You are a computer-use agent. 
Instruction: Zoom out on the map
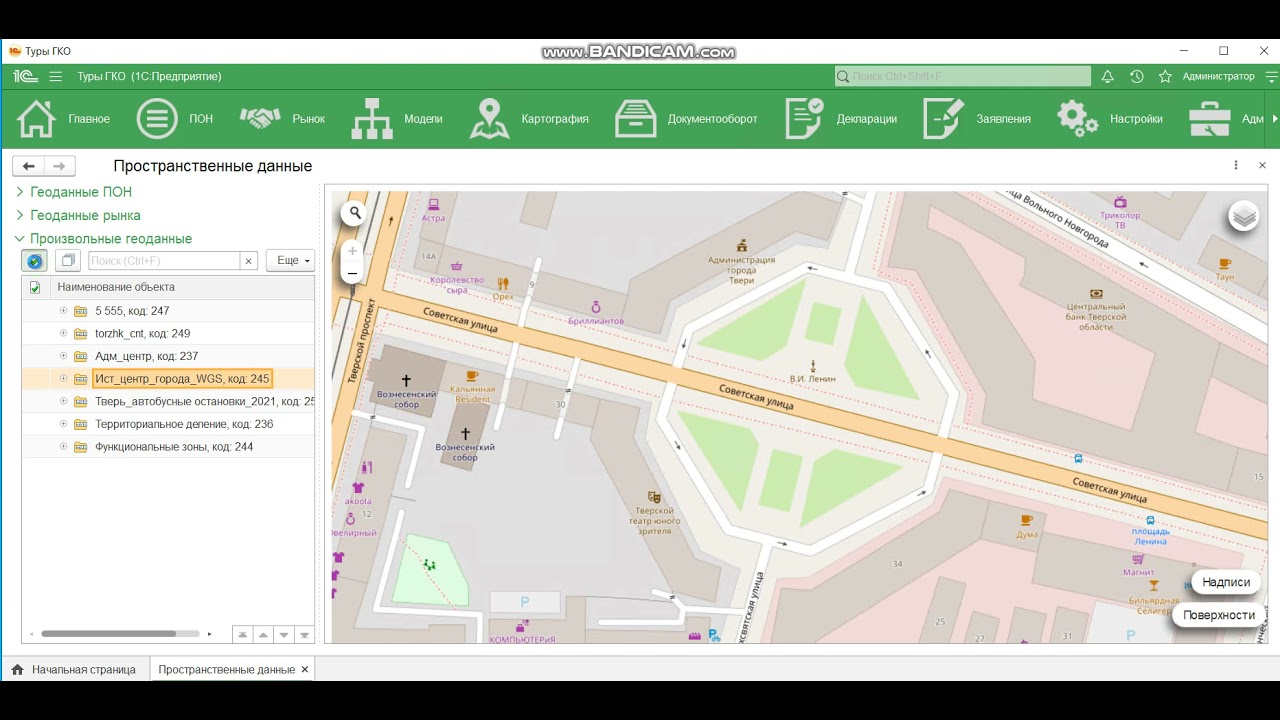[352, 273]
